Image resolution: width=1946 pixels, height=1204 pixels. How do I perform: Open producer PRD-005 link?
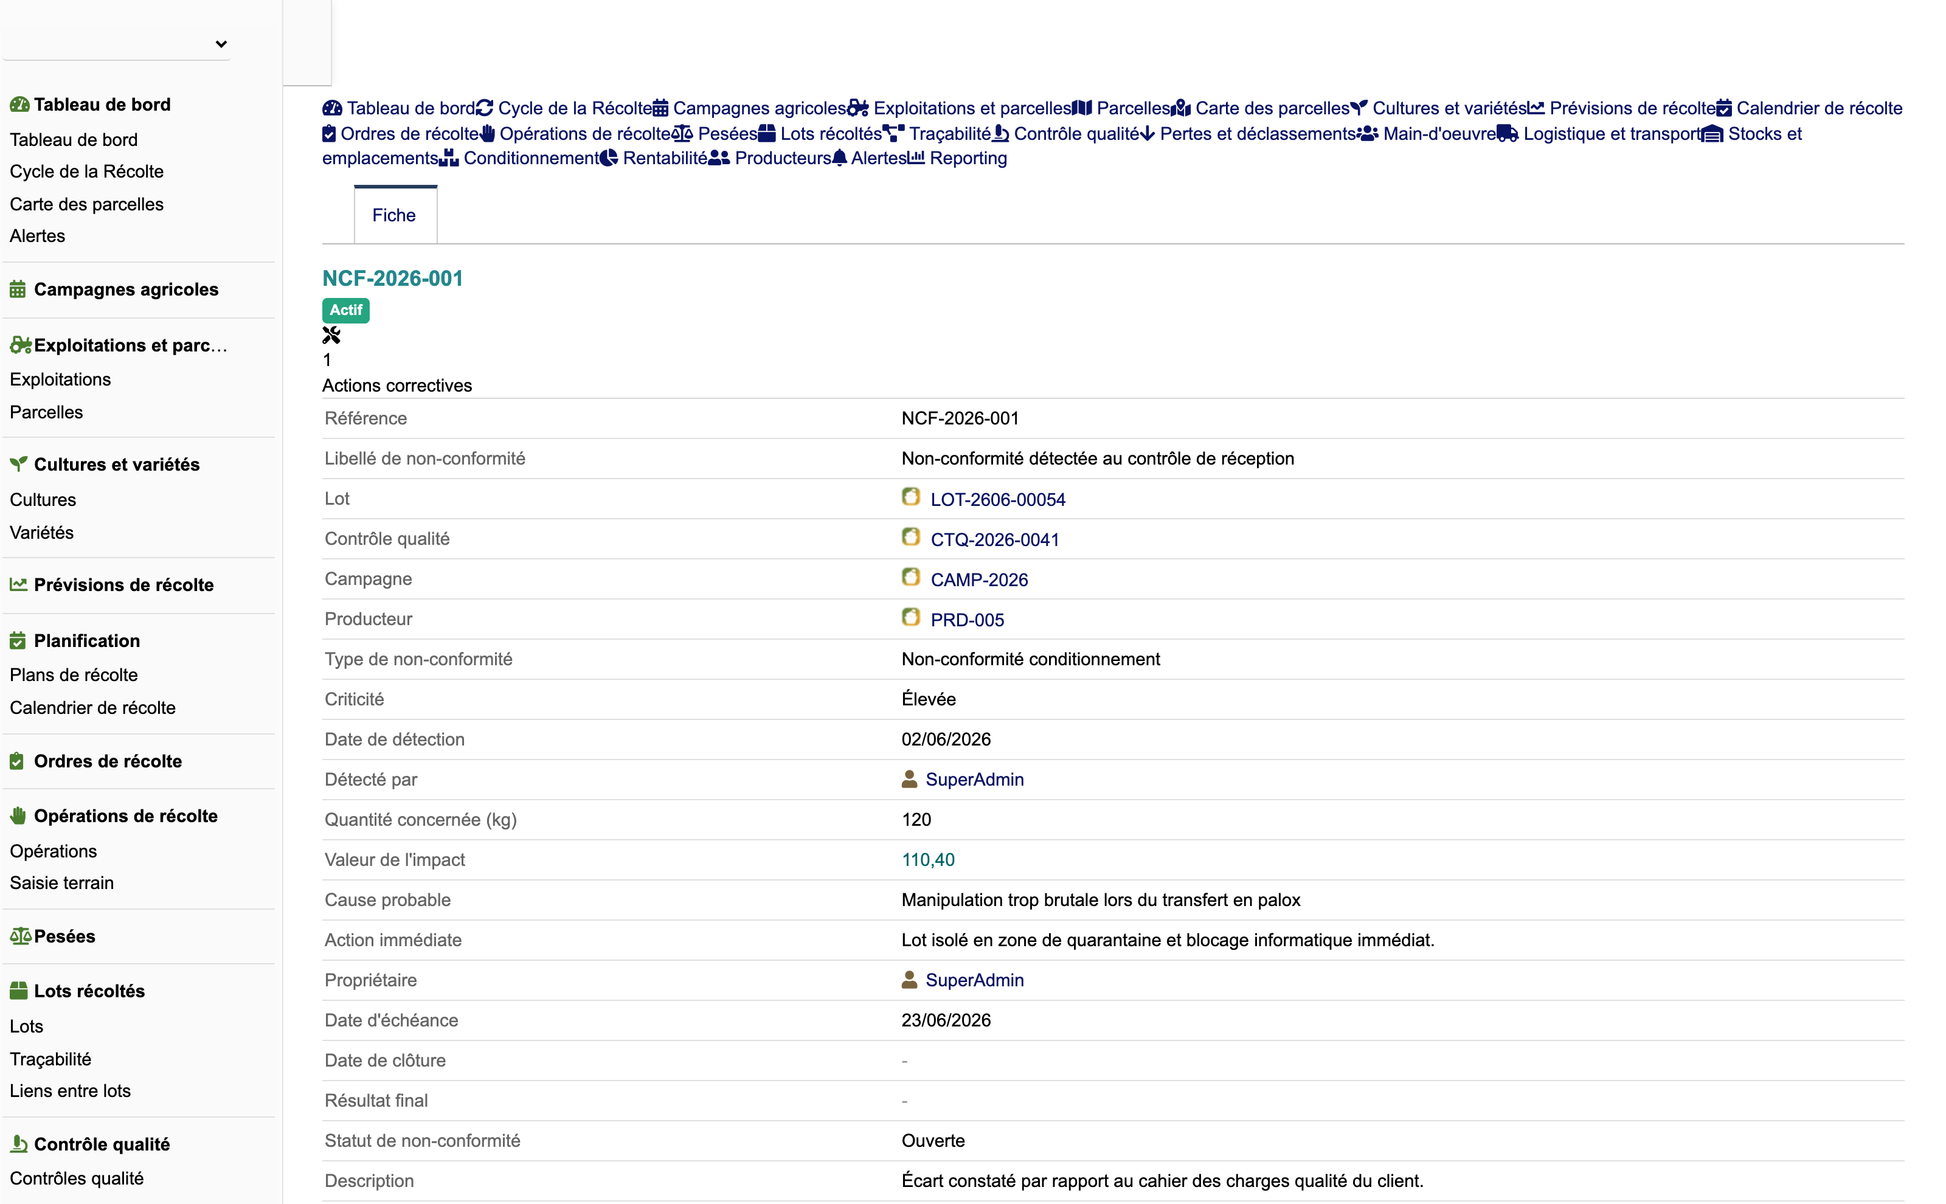[x=967, y=620]
